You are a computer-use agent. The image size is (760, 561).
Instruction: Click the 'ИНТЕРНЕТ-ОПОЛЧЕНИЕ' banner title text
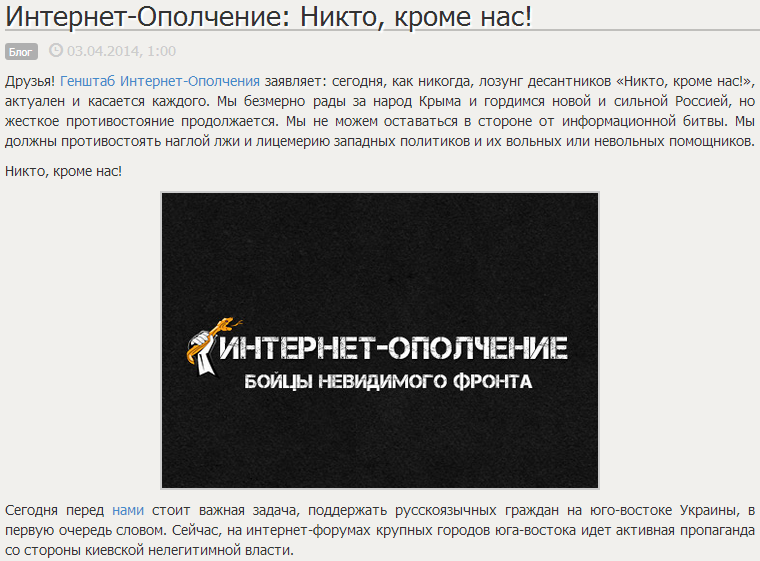[x=393, y=348]
